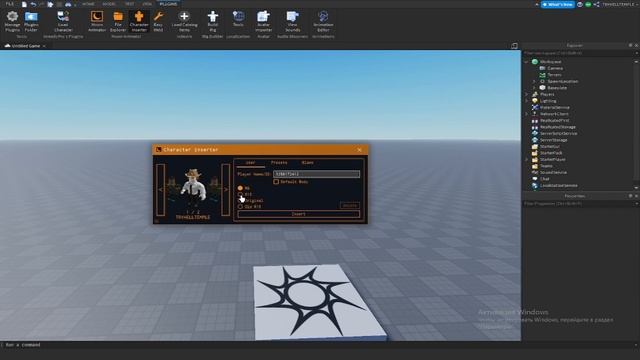Image resolution: width=640 pixels, height=360 pixels.
Task: Click Load Catalog Items plugin
Action: 184,21
